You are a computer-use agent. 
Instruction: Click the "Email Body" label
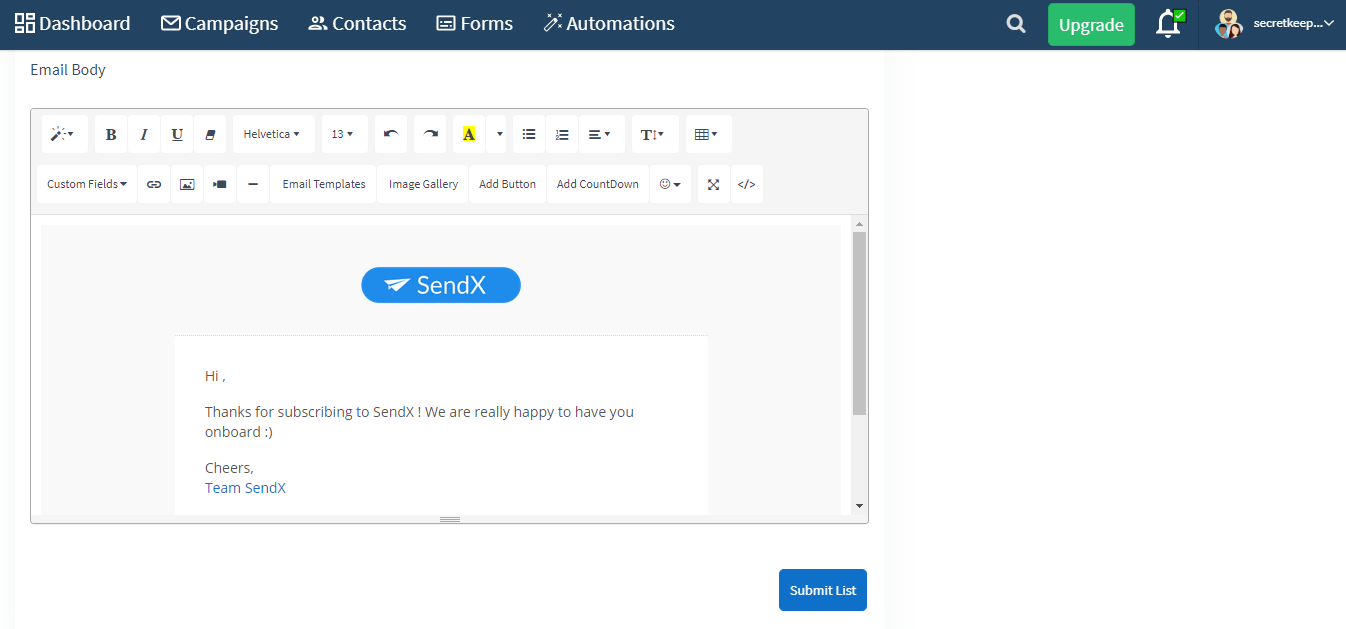coord(68,70)
